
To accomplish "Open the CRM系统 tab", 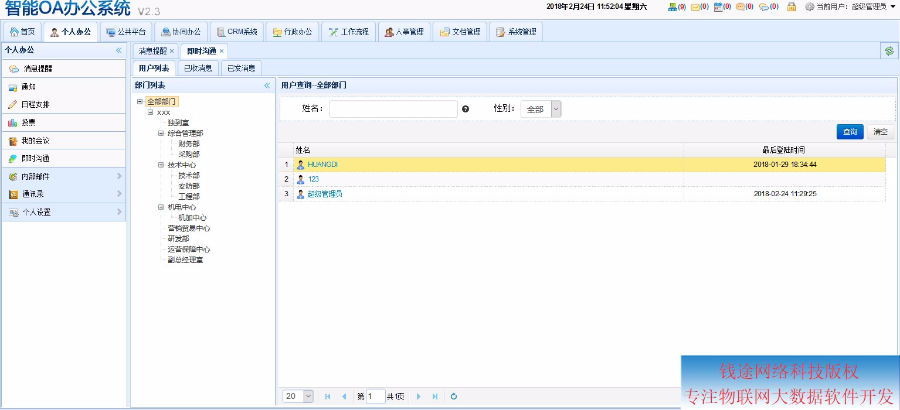I will pyautogui.click(x=236, y=32).
